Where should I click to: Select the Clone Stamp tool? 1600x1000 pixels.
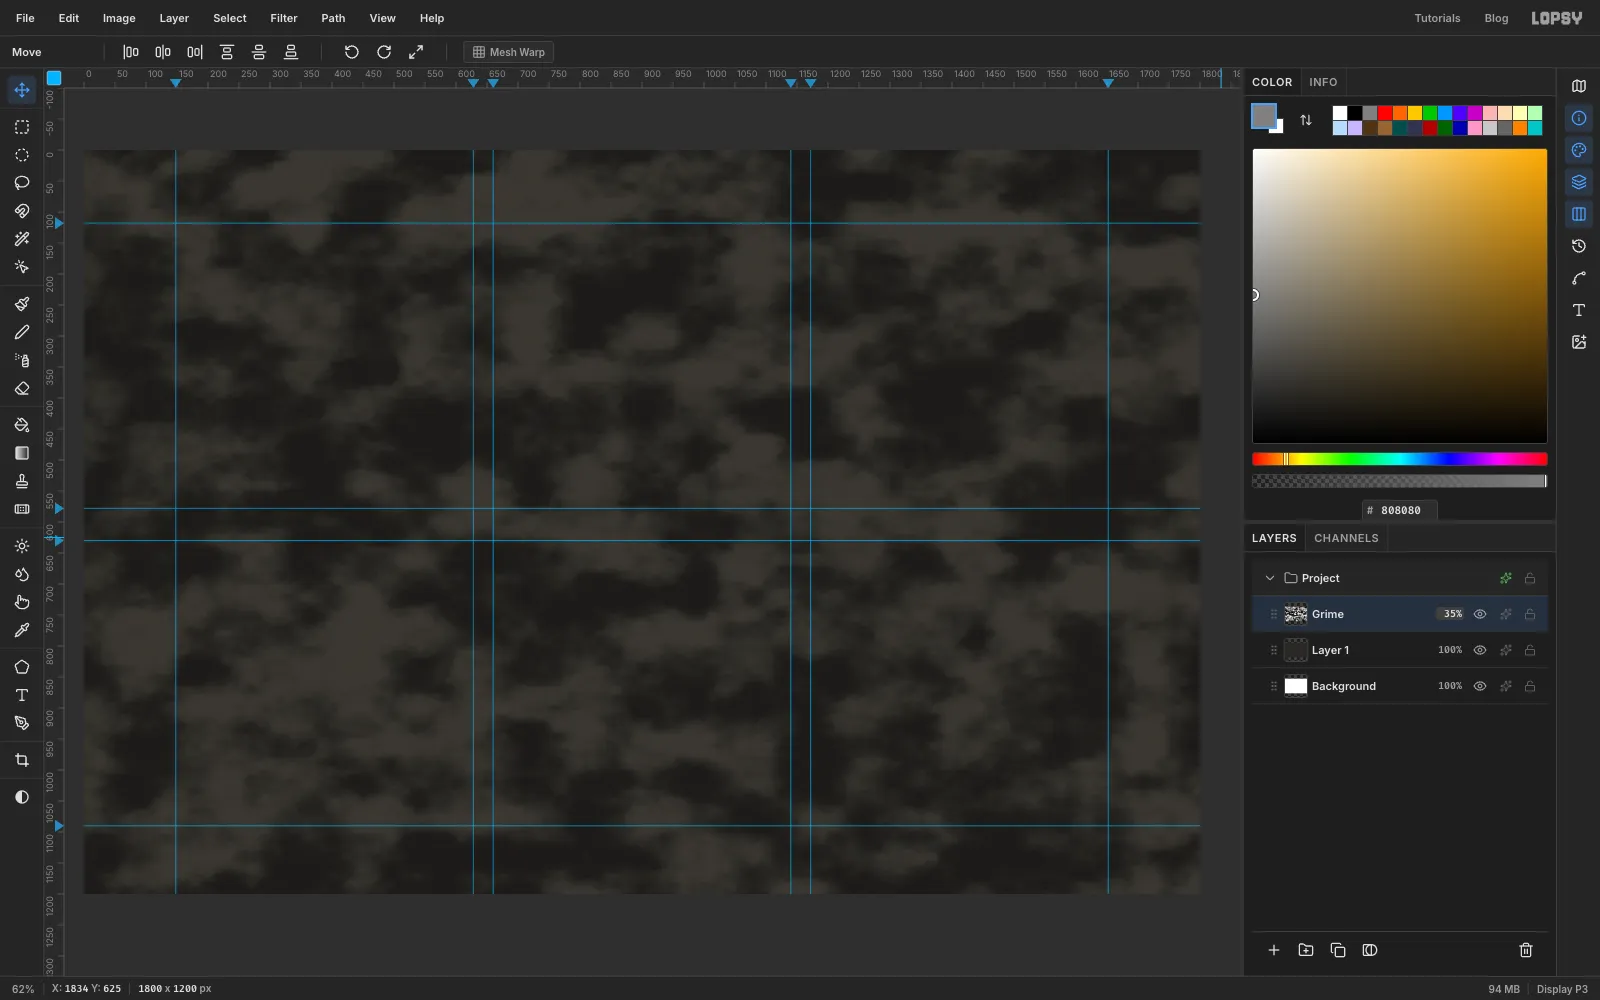[22, 481]
